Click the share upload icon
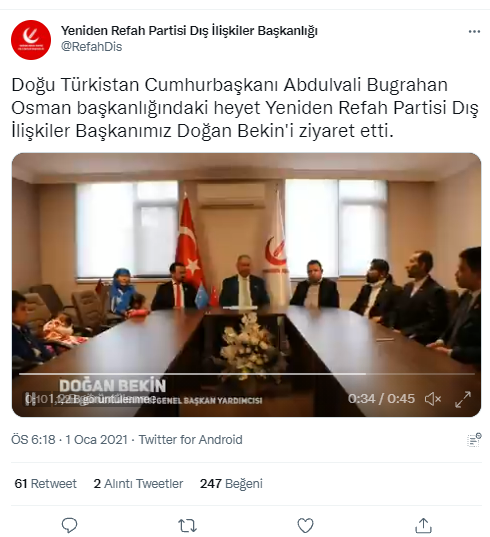Viewport: 490px width, 537px height. [423, 525]
